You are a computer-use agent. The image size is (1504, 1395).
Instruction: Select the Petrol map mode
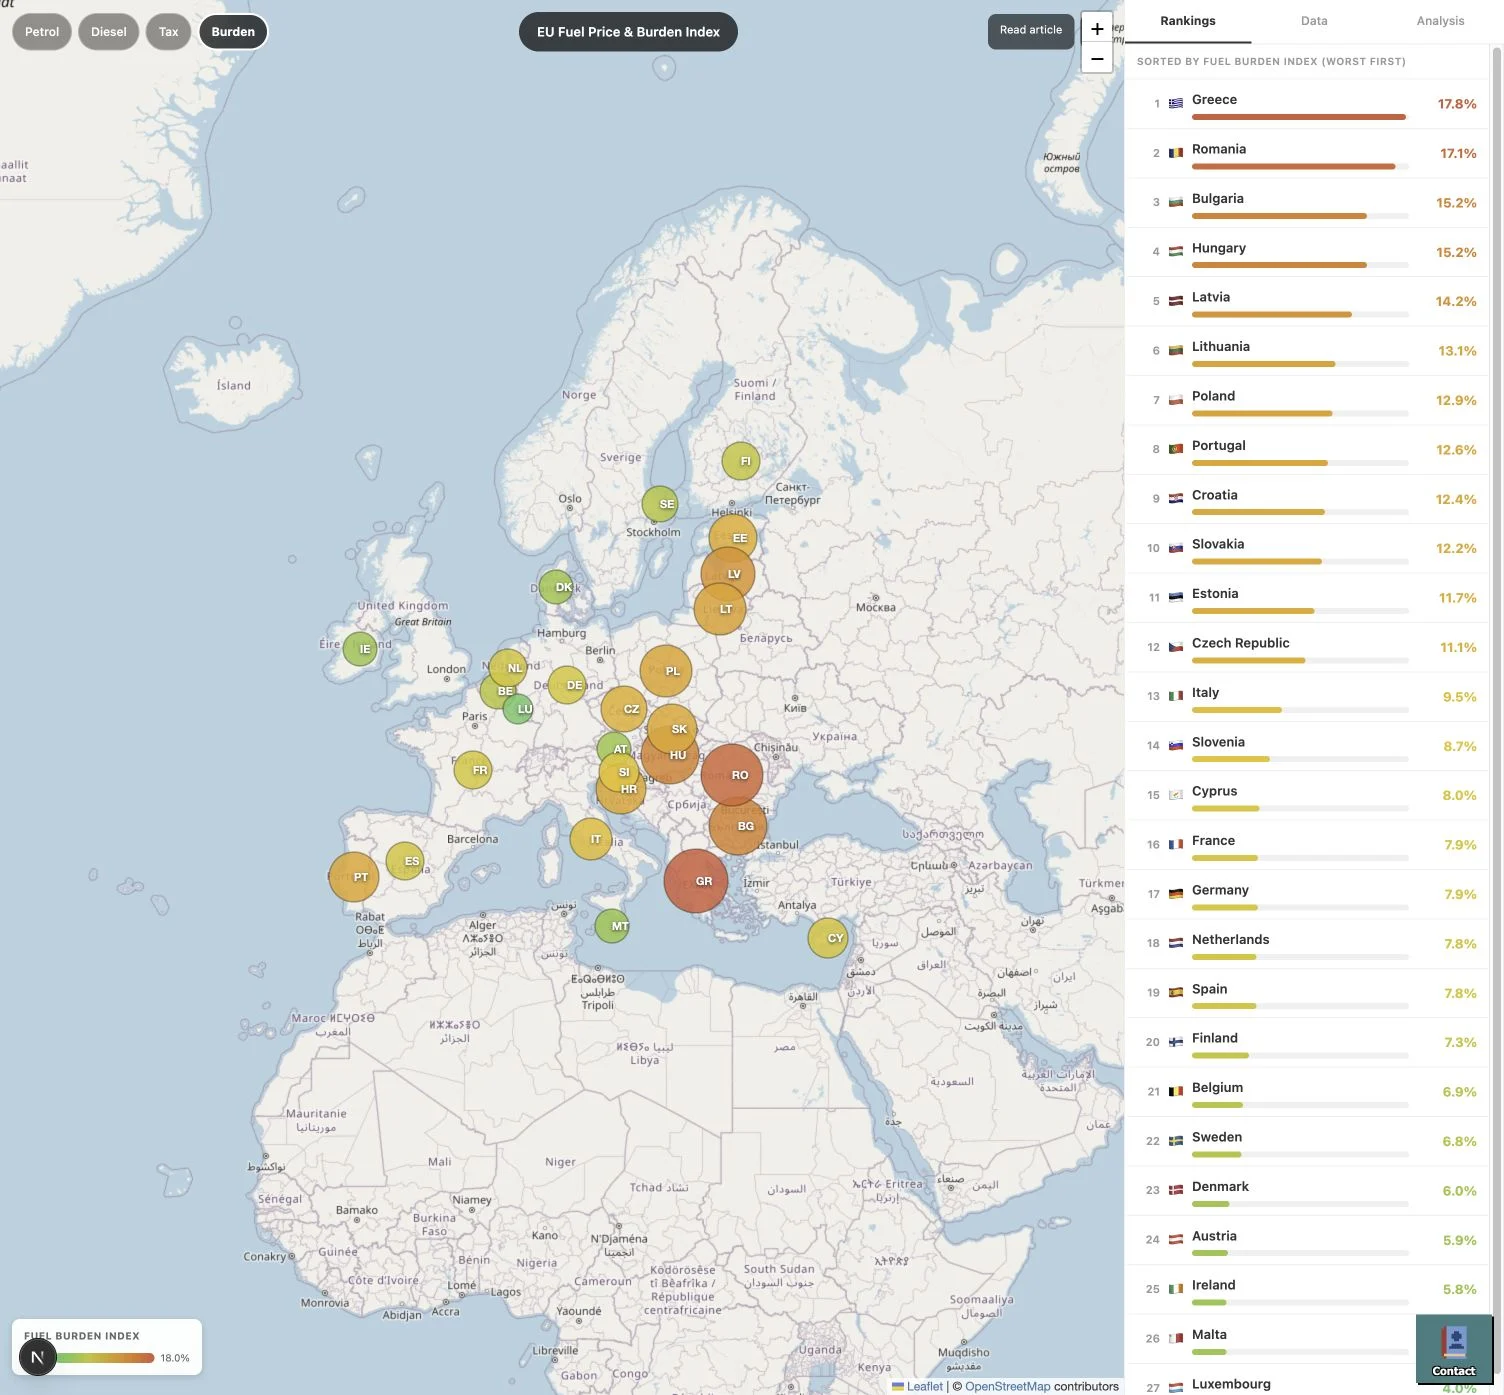pos(42,32)
